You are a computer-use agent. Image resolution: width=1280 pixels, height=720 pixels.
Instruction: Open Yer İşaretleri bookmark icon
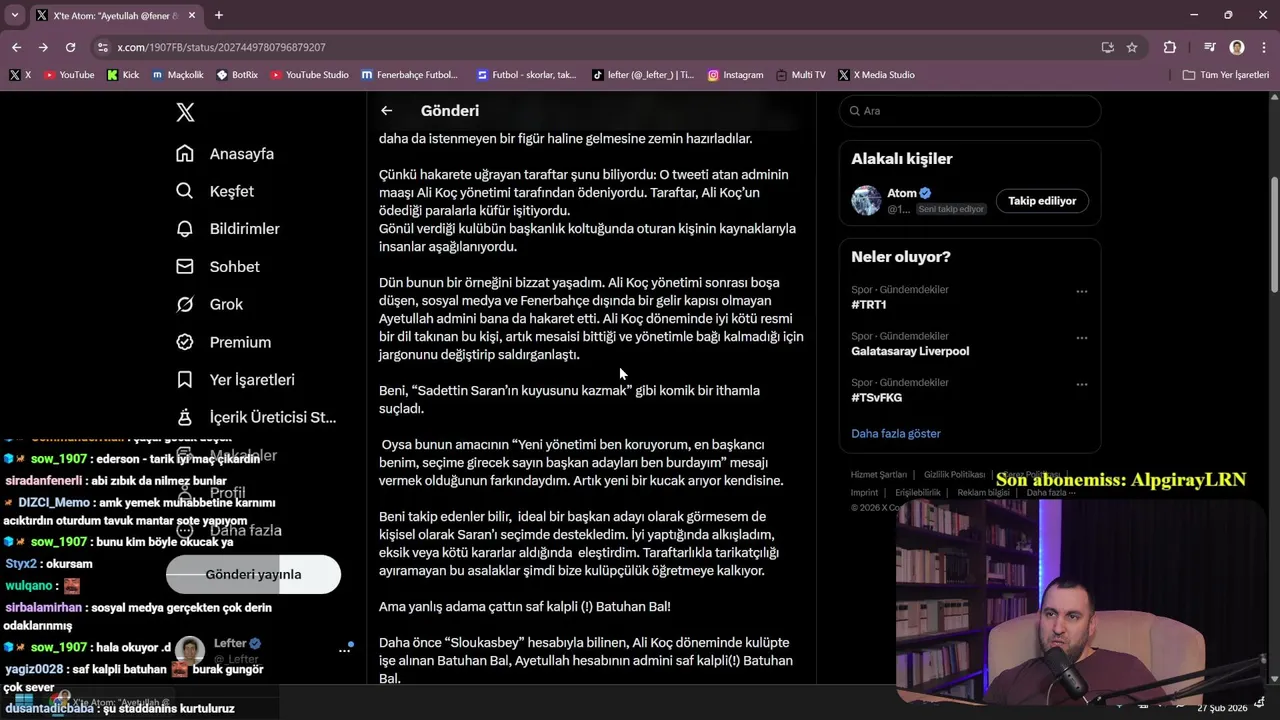click(185, 380)
